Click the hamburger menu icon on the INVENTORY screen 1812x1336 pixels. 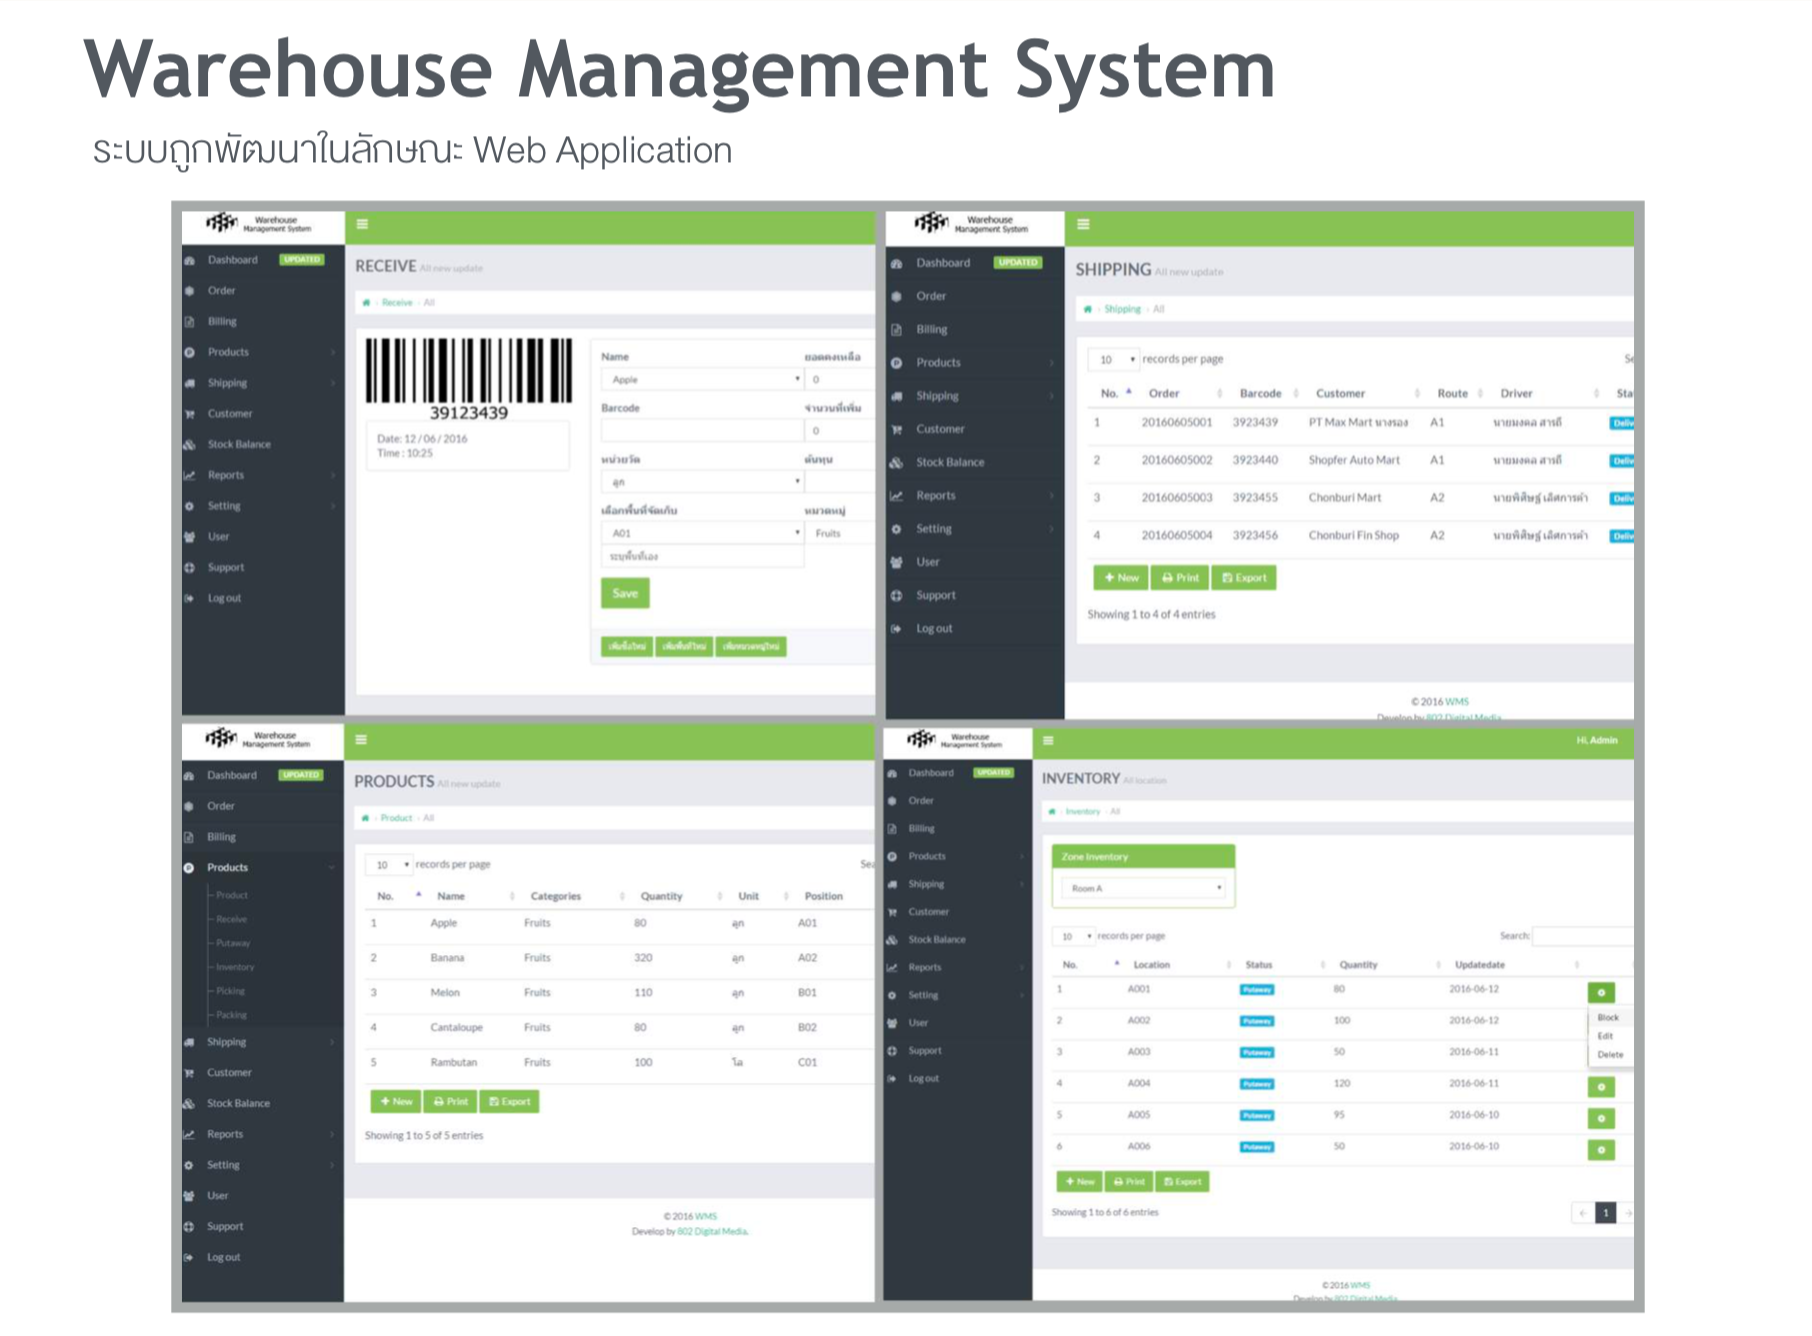1048,741
